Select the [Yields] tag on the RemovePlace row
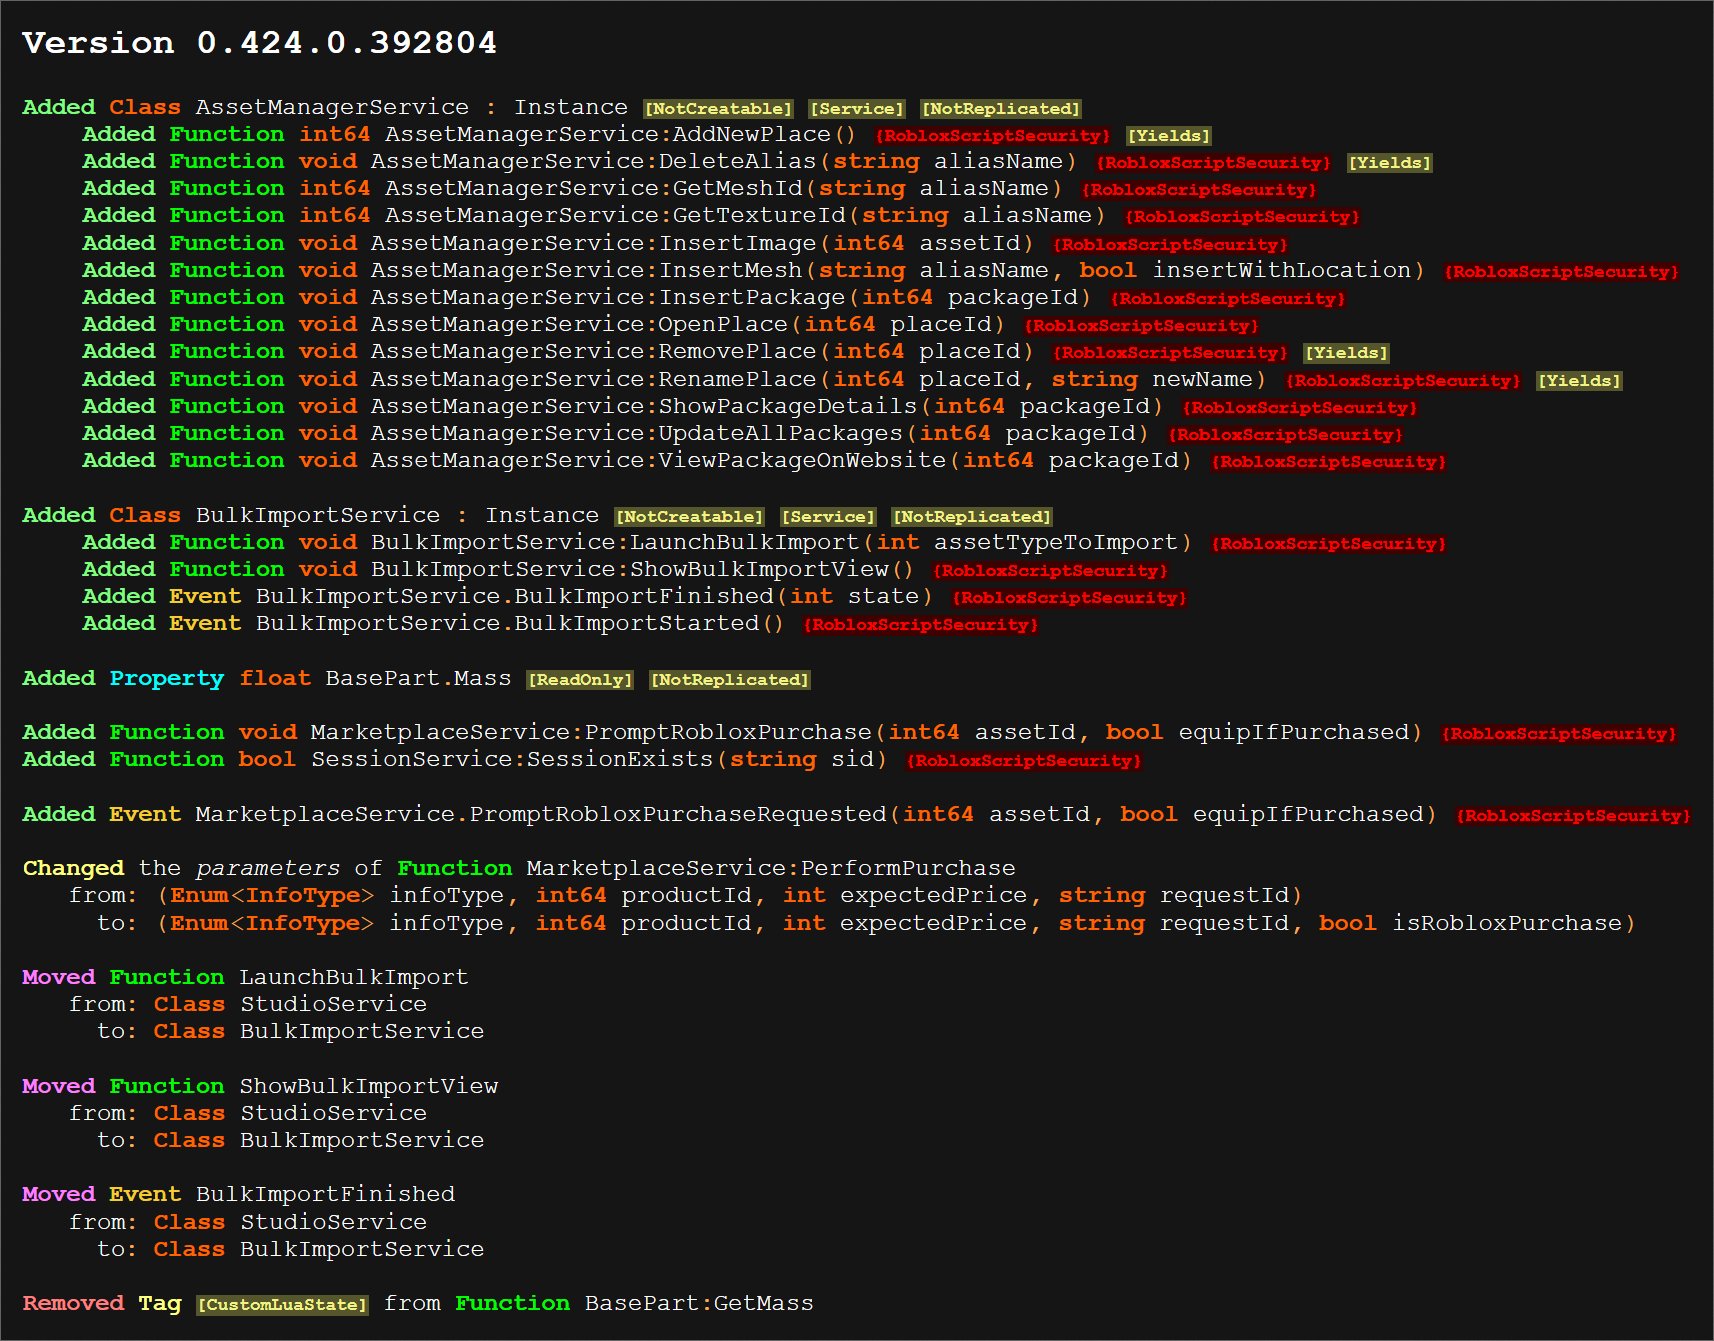The height and width of the screenshot is (1341, 1714). click(x=1347, y=353)
